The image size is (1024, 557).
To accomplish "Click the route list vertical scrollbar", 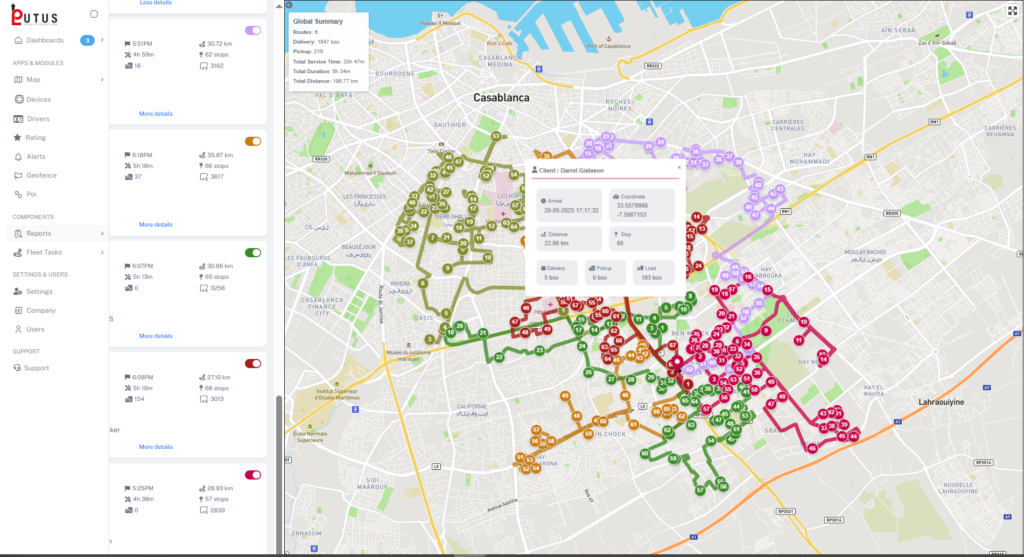I will click(279, 473).
